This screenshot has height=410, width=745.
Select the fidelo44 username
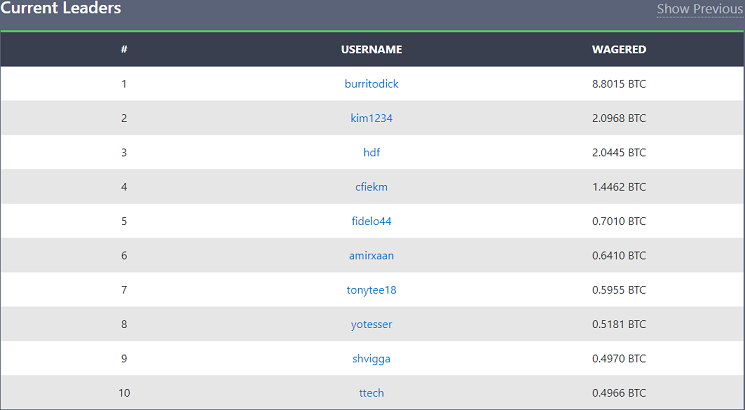pyautogui.click(x=371, y=221)
